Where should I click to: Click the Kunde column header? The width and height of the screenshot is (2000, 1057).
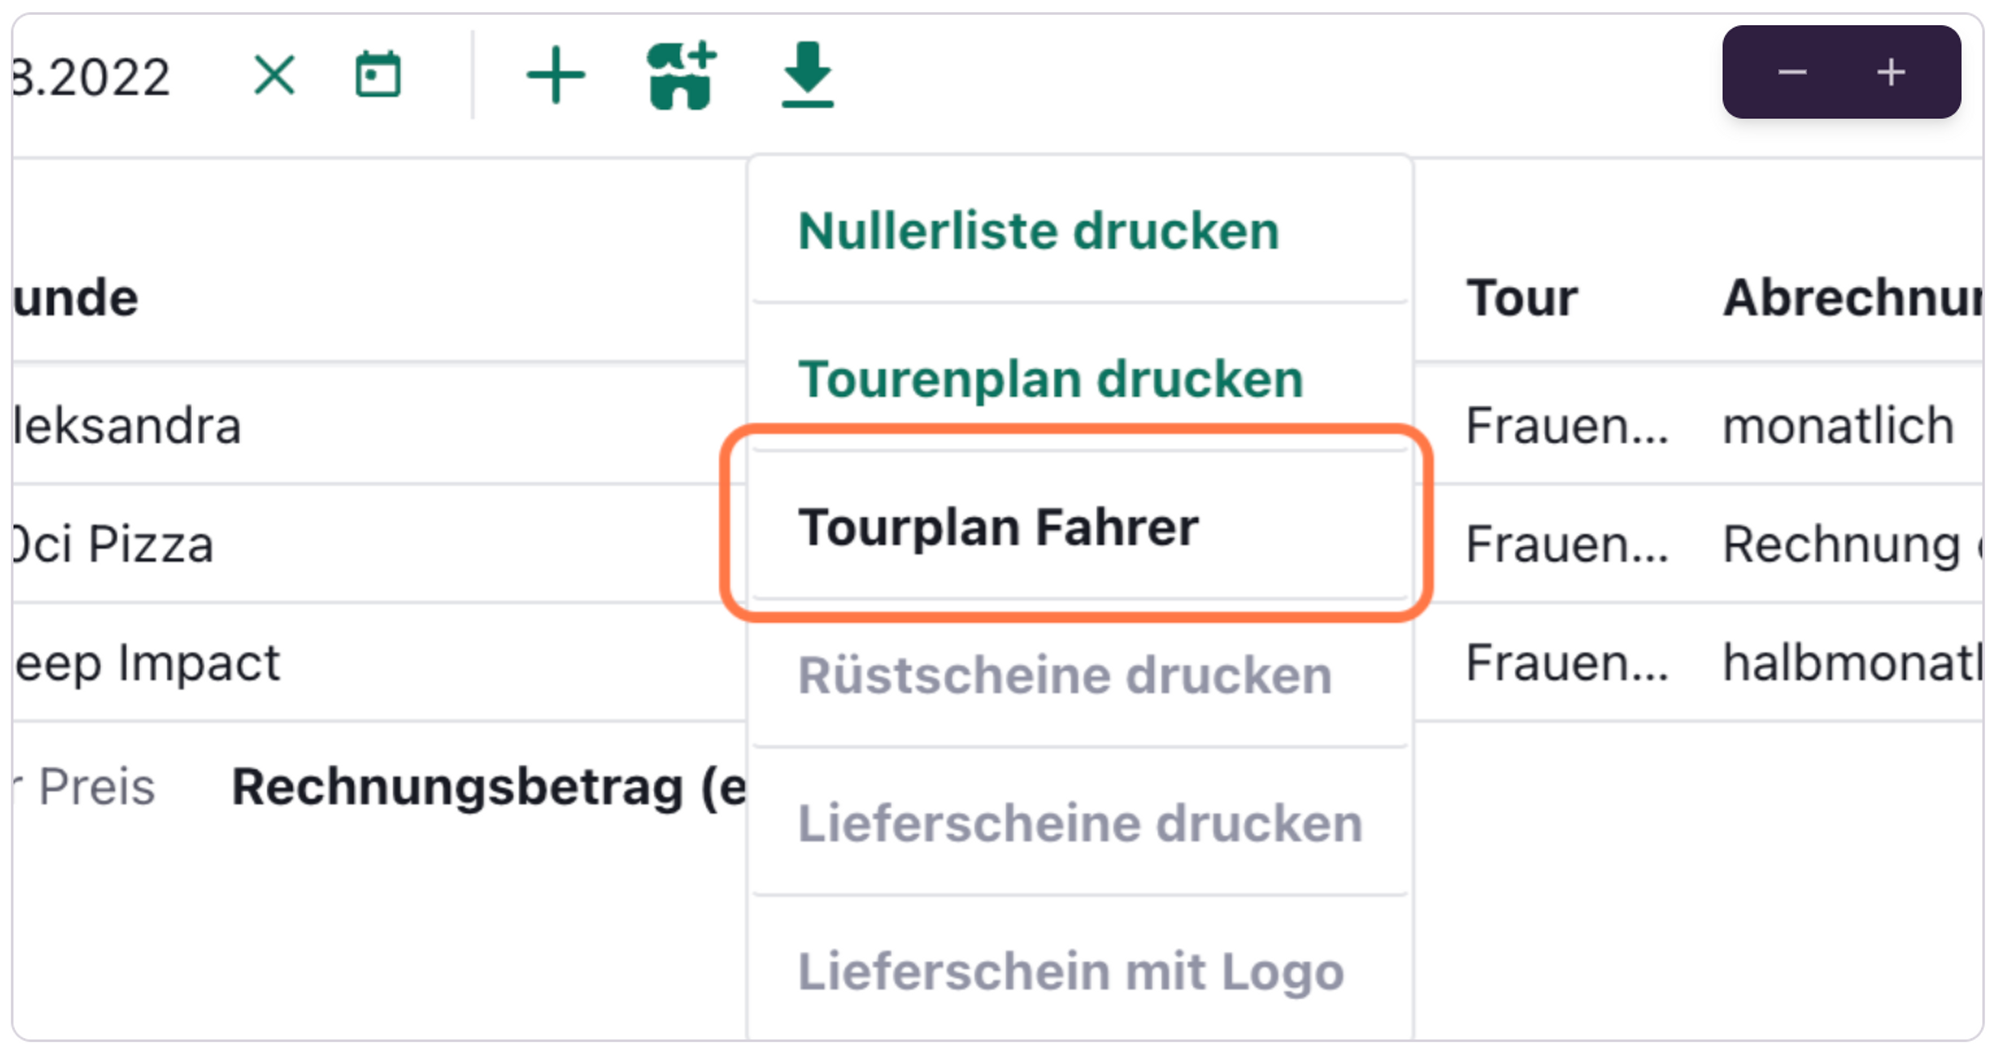(x=76, y=298)
